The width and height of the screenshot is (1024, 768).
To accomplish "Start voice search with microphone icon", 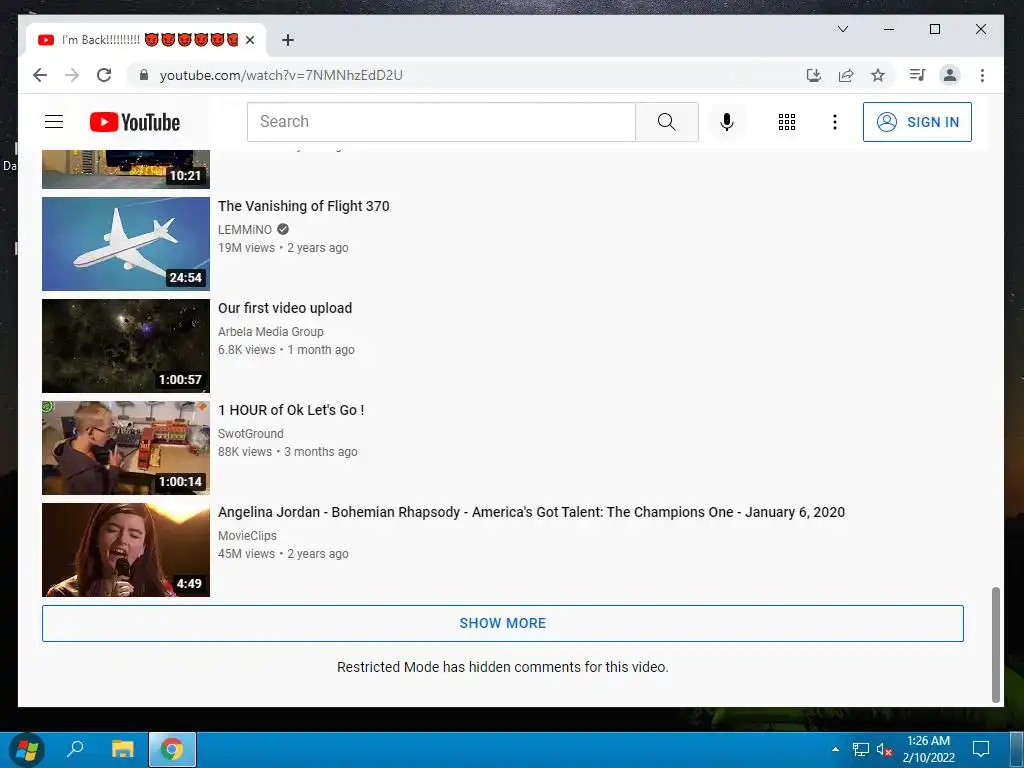I will (x=727, y=121).
